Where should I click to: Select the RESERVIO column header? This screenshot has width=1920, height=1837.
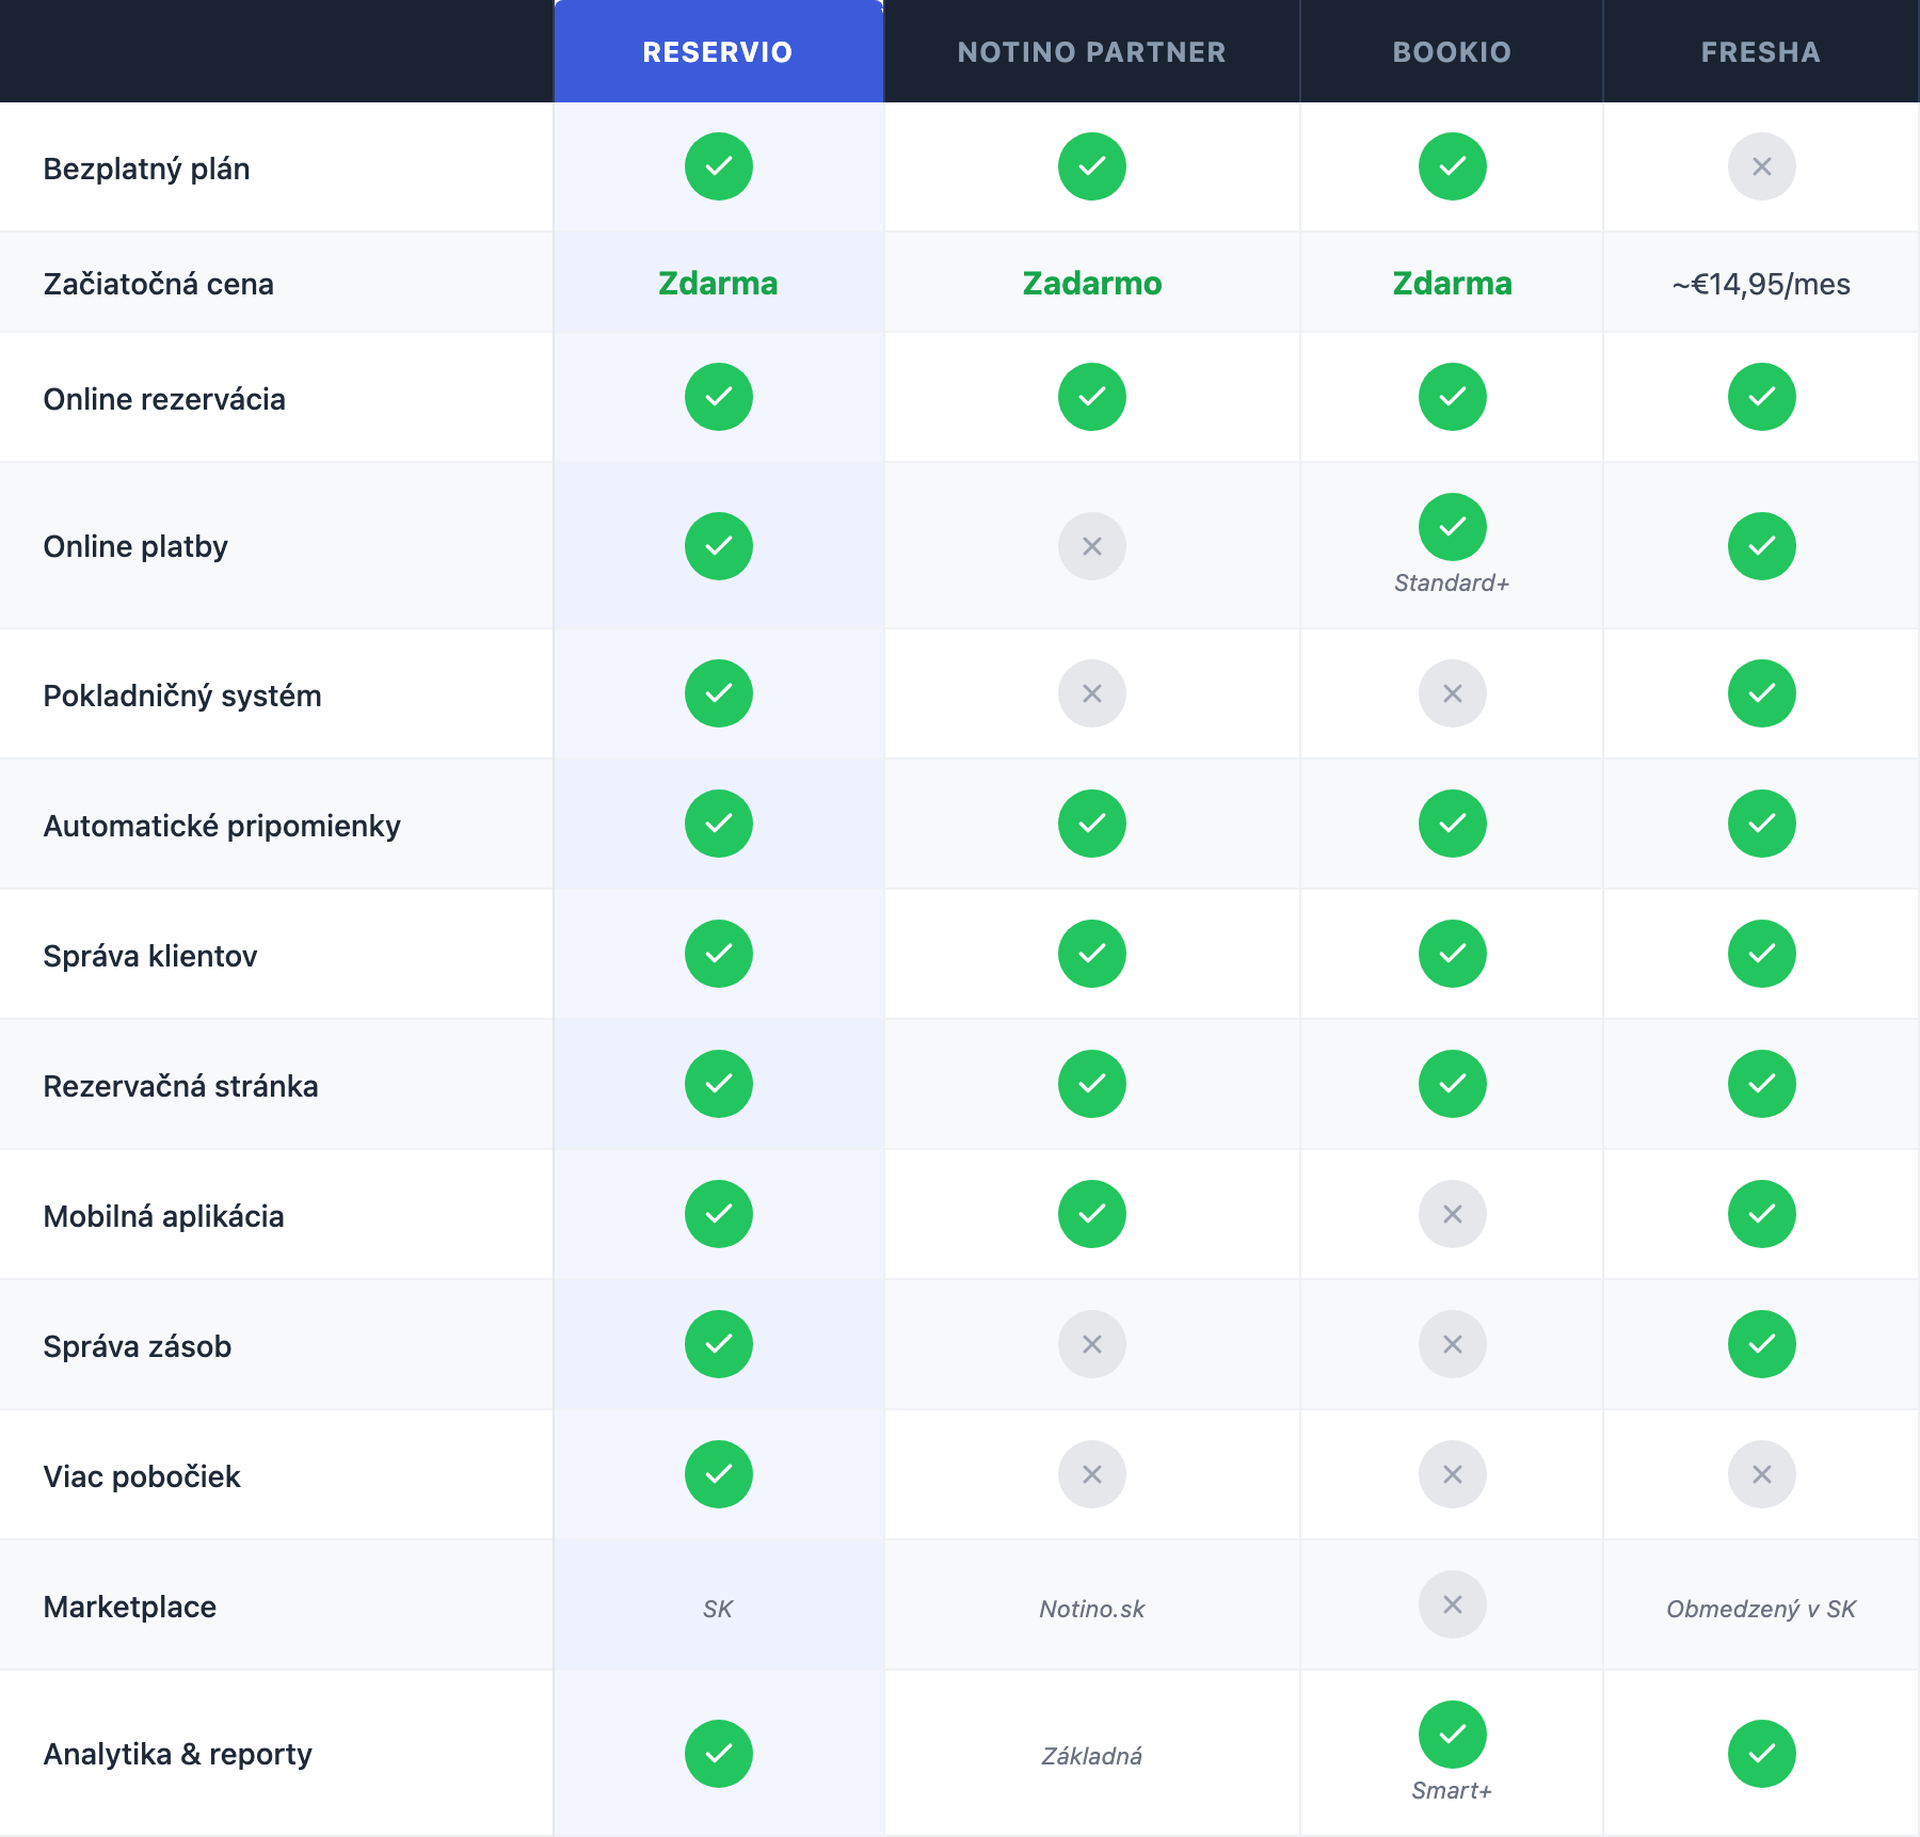718,52
